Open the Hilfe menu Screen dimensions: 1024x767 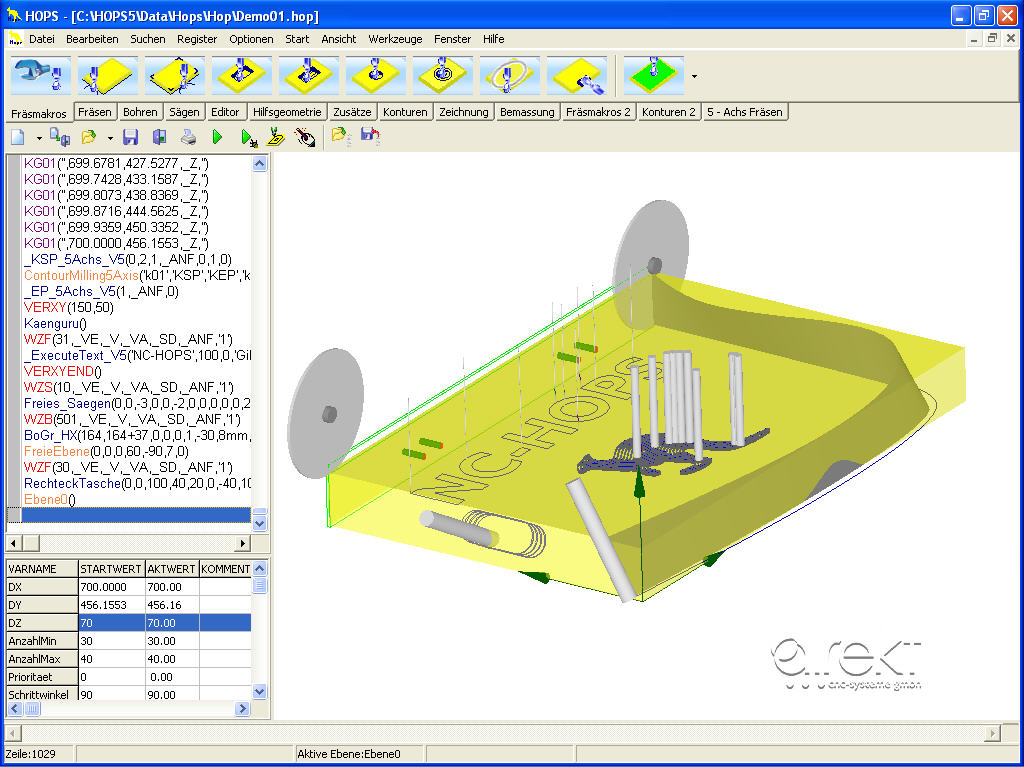pos(493,39)
